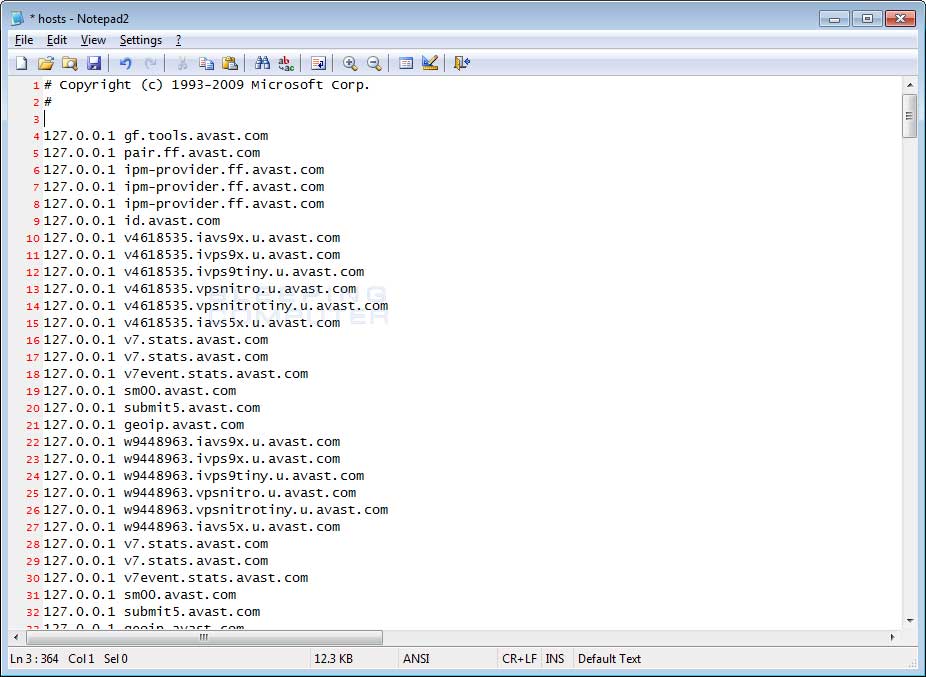926x677 pixels.
Task: Click the Browse files toolbar icon
Action: coord(70,63)
